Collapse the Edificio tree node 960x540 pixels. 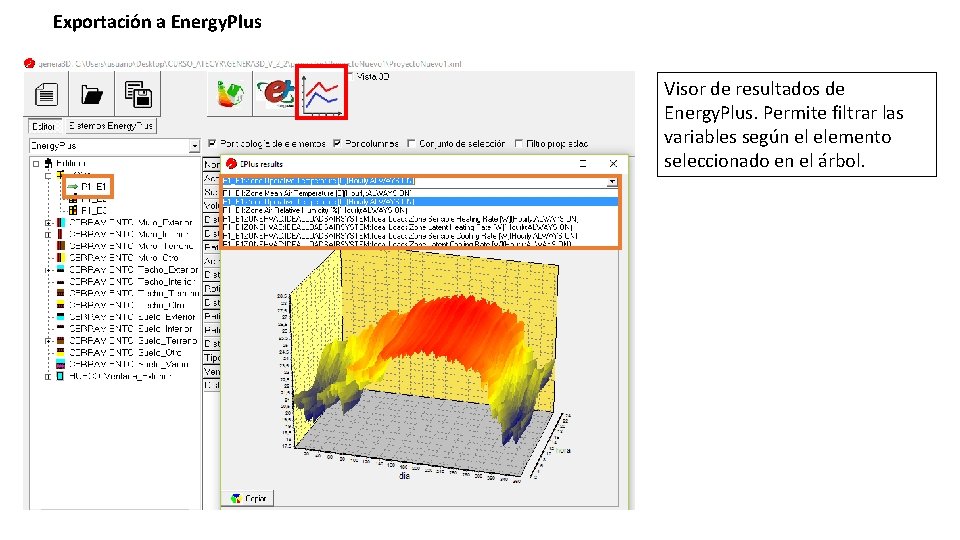[36, 163]
